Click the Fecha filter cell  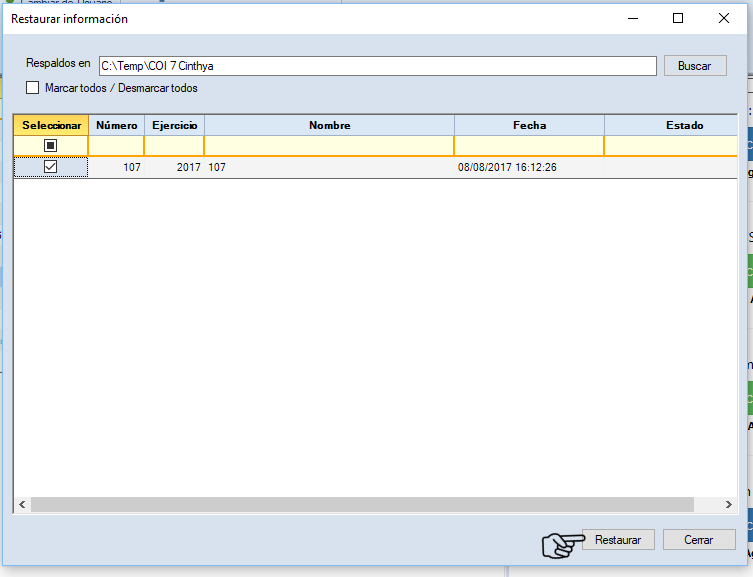coord(529,146)
